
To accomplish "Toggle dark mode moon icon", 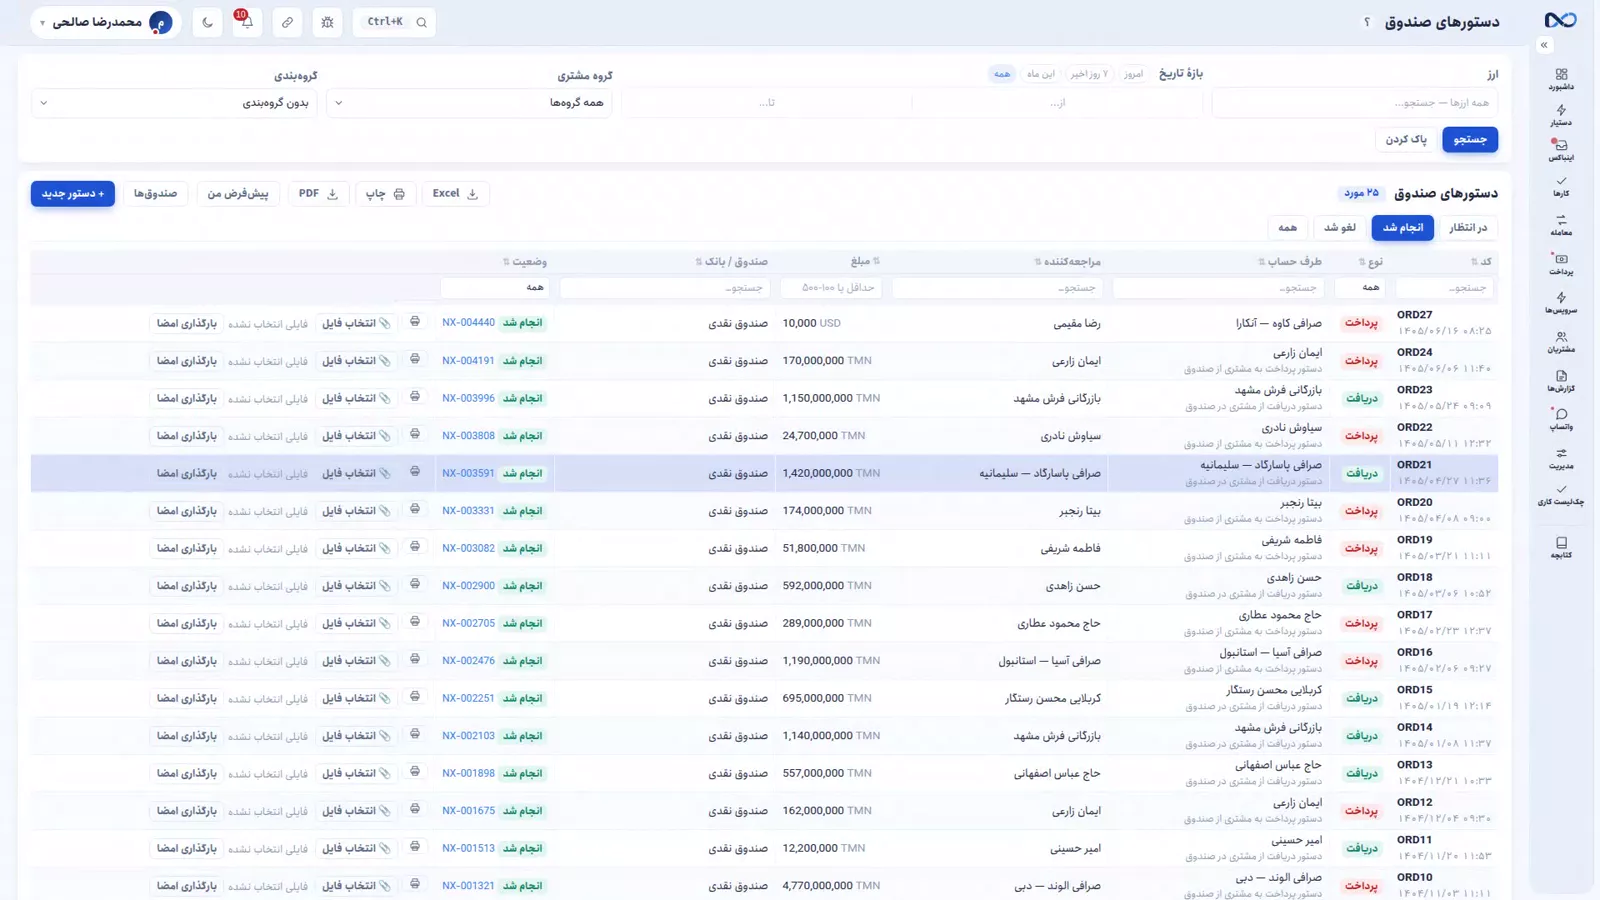I will [x=207, y=22].
